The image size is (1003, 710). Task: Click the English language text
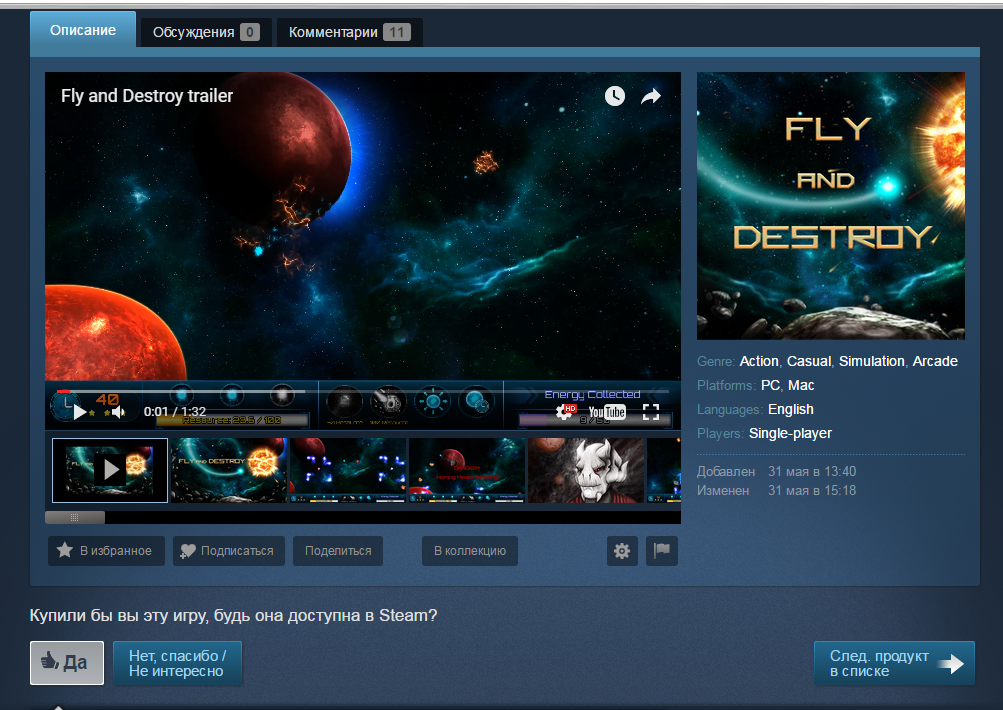[x=791, y=409]
